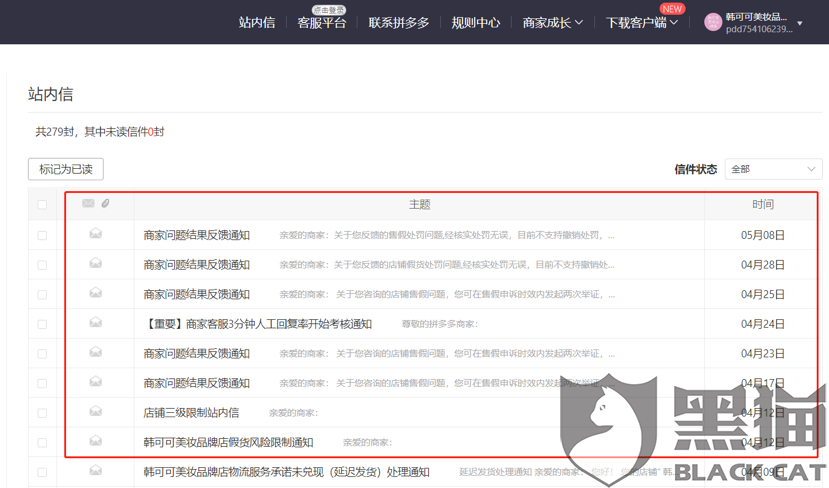829x488 pixels.
Task: Click the NEW badge above 下载客户端
Action: pos(672,9)
